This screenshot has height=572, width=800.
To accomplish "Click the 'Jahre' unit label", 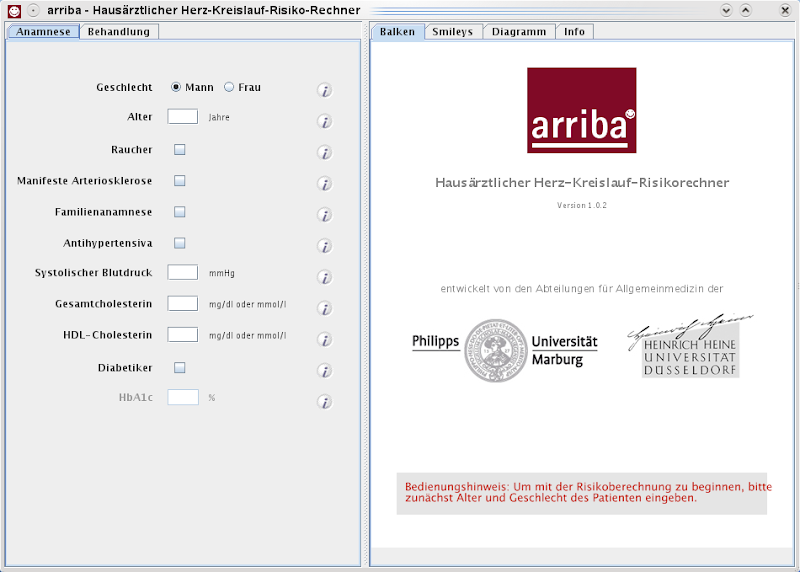I will pyautogui.click(x=219, y=117).
